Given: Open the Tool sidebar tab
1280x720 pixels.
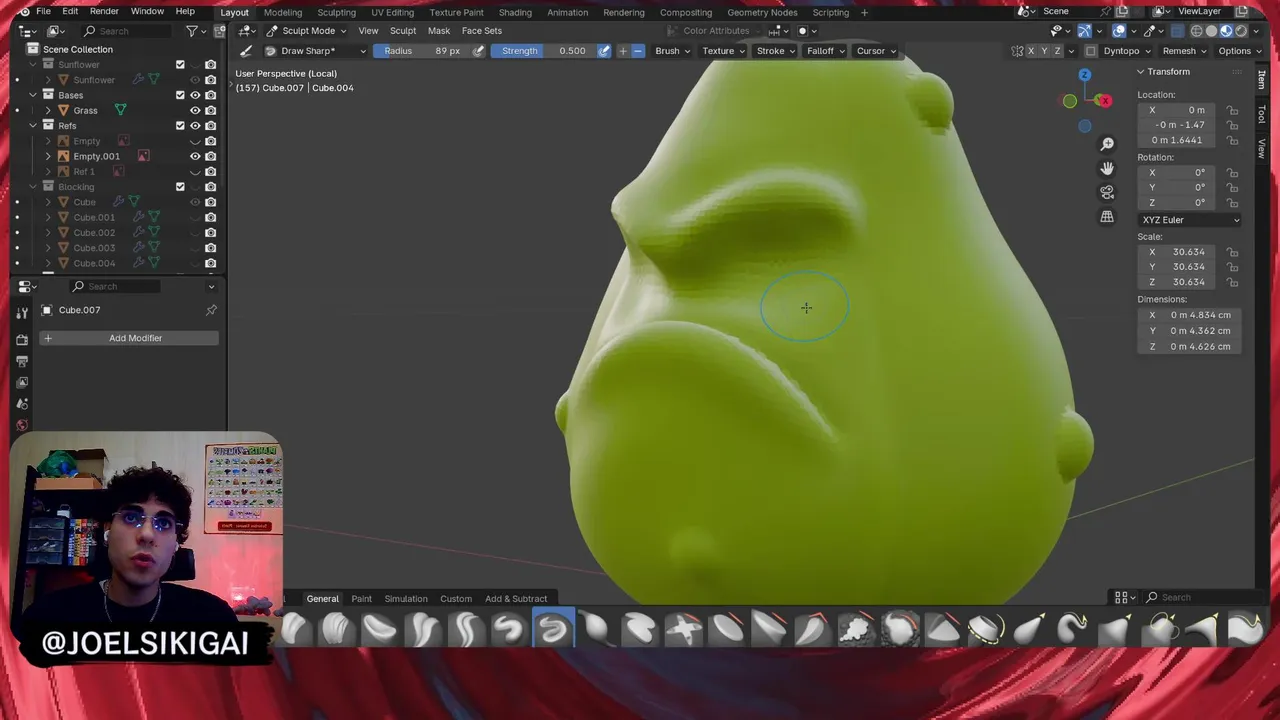Looking at the screenshot, I should click(x=1262, y=114).
